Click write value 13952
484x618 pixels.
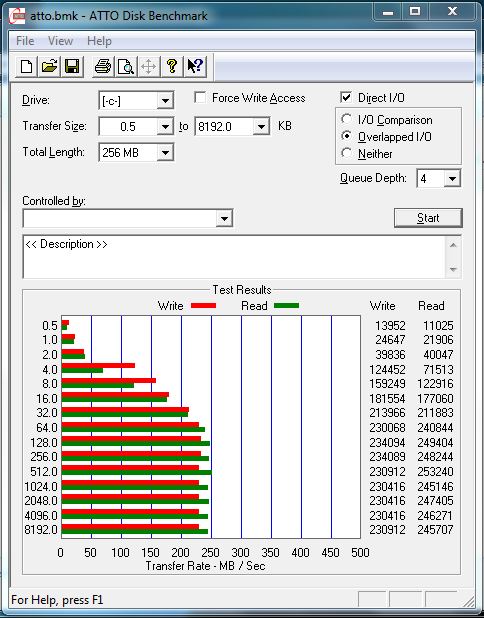pyautogui.click(x=390, y=326)
